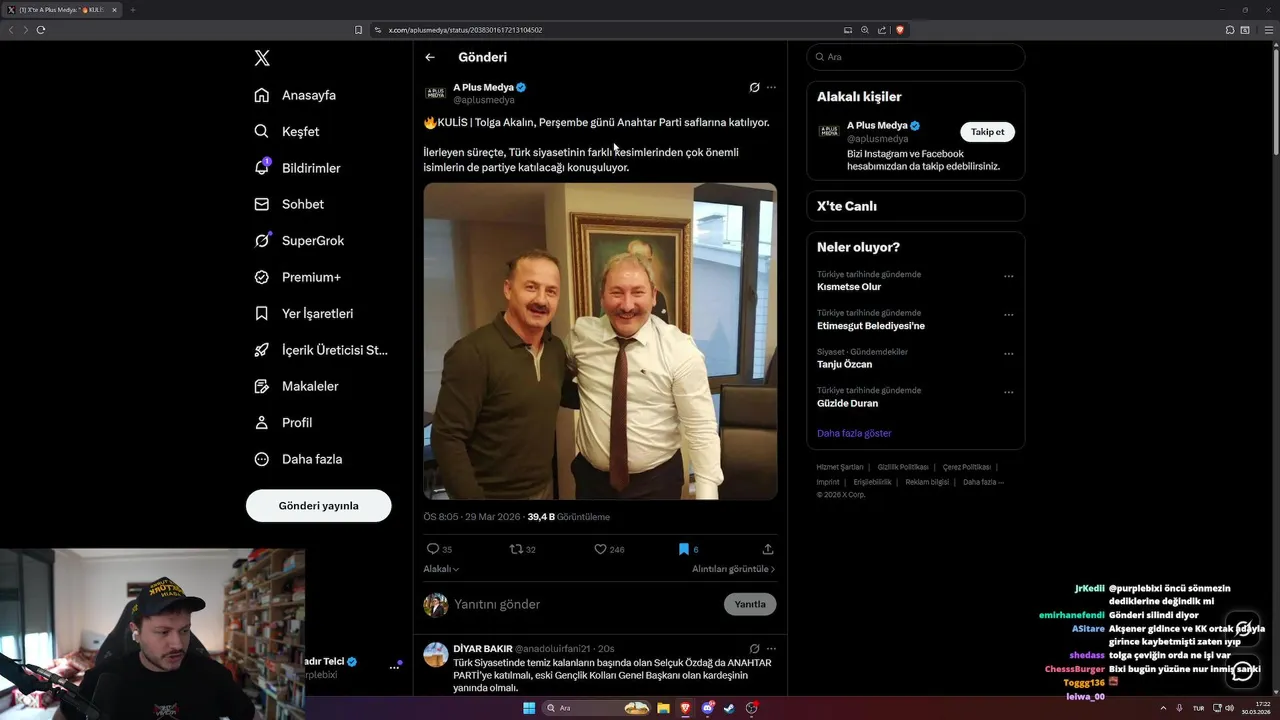This screenshot has width=1280, height=720.
Task: Open File Explorer from the taskbar
Action: 663,708
